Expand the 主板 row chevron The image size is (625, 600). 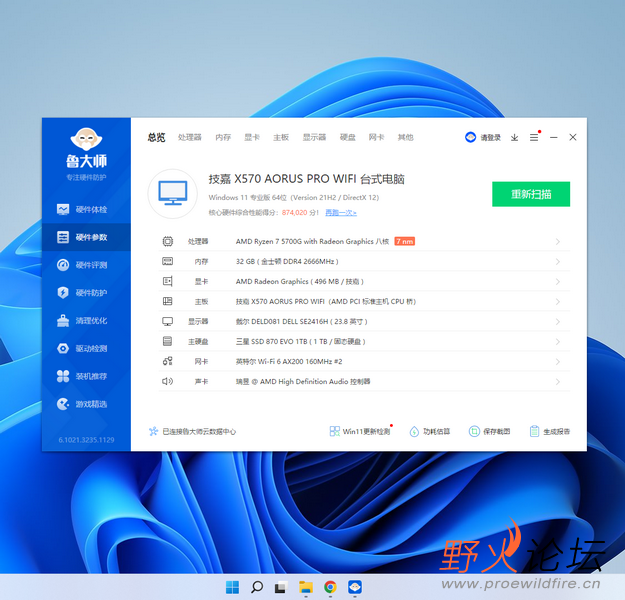(x=558, y=302)
